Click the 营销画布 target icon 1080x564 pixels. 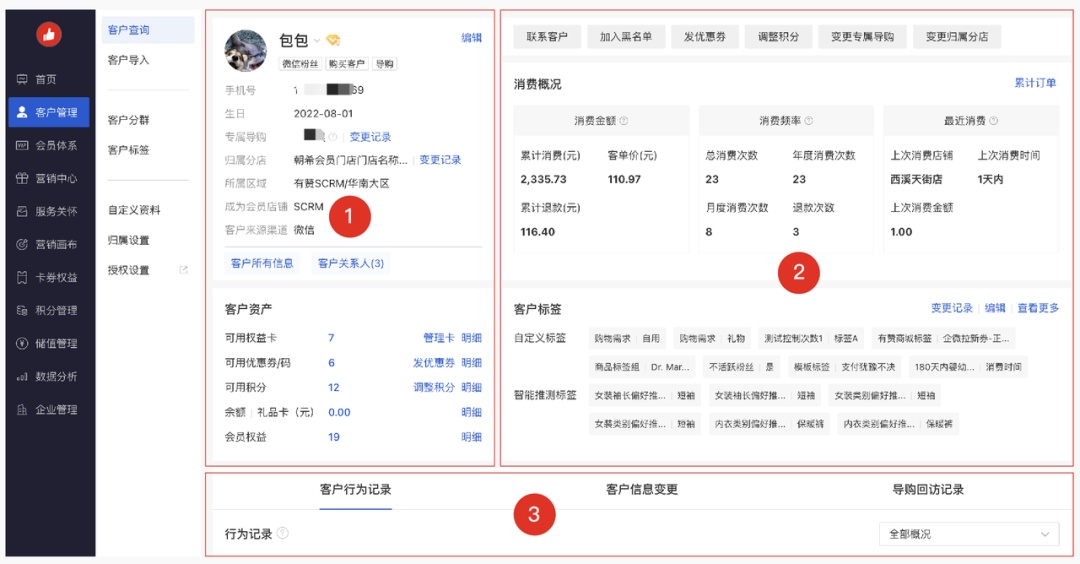22,244
